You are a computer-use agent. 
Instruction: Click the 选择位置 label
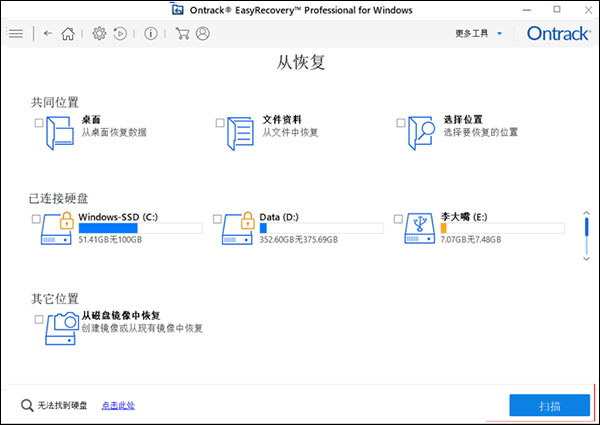463,120
